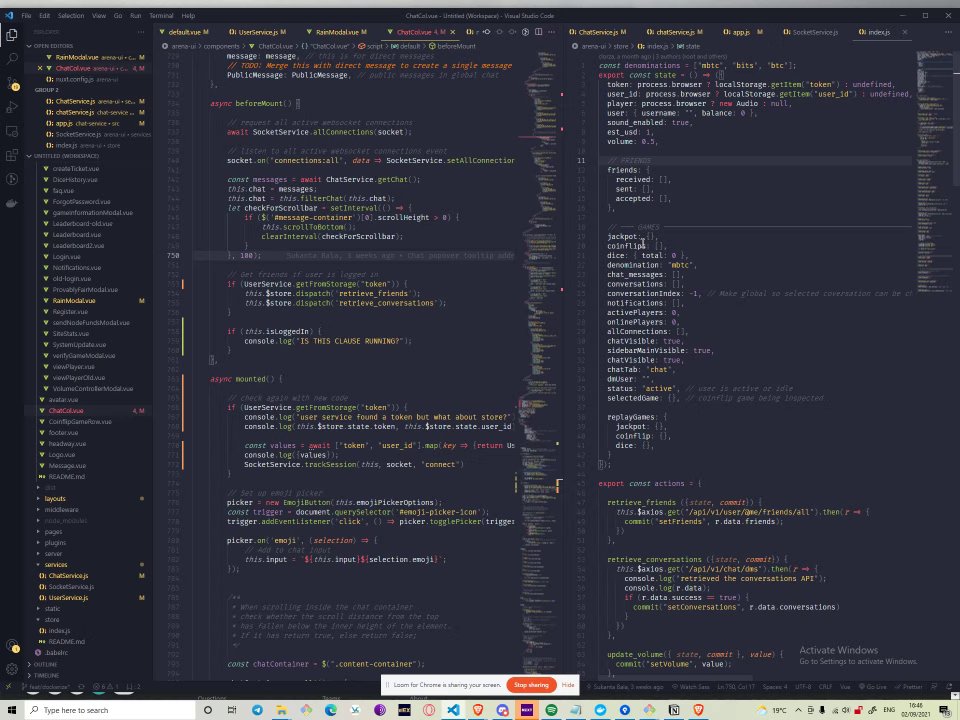Open the Run and Debug view
This screenshot has height=720, width=960.
[x=12, y=107]
